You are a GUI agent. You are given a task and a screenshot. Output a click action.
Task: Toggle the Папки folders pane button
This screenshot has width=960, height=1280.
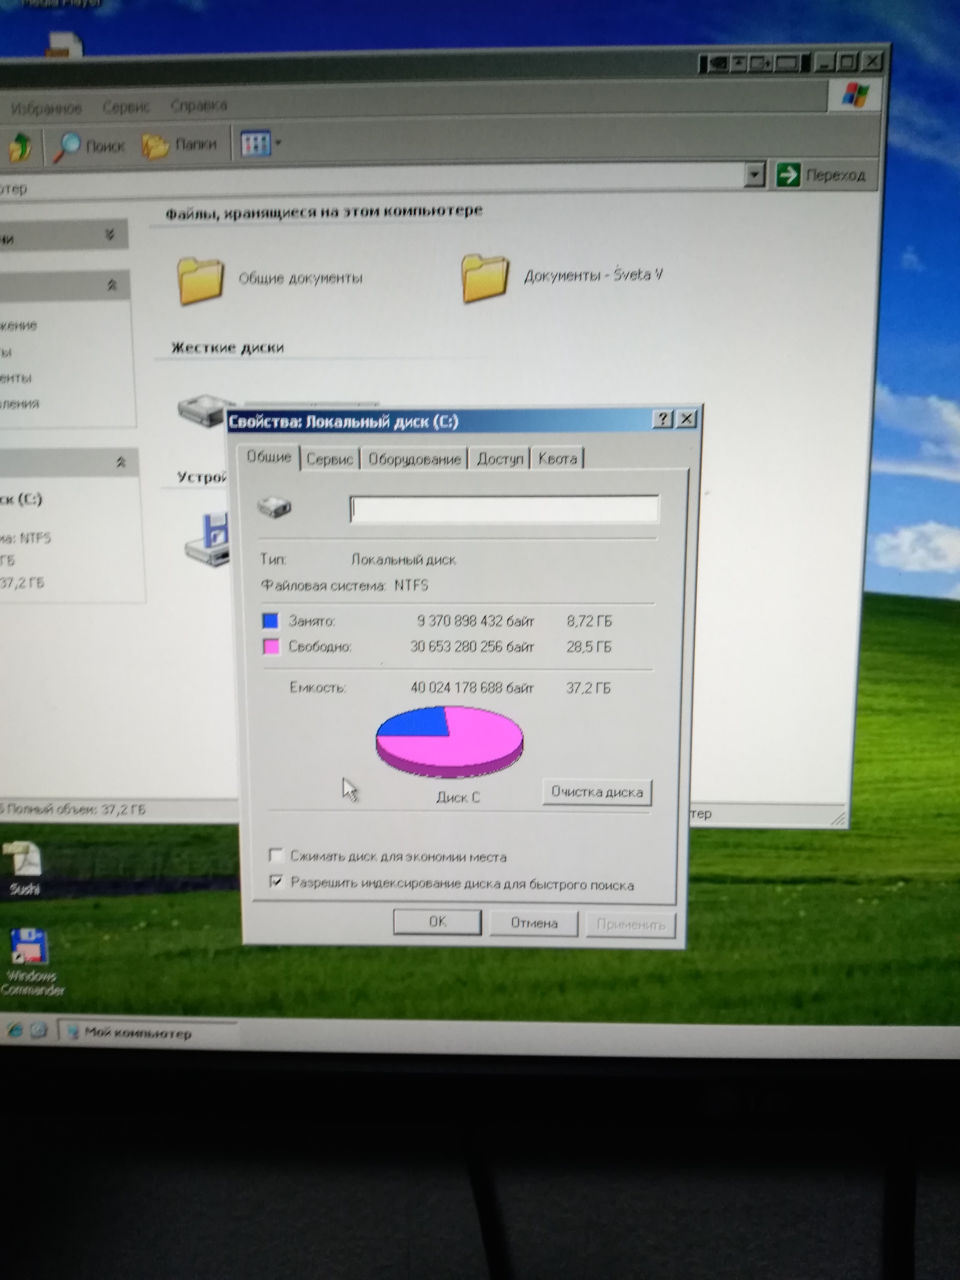point(180,145)
